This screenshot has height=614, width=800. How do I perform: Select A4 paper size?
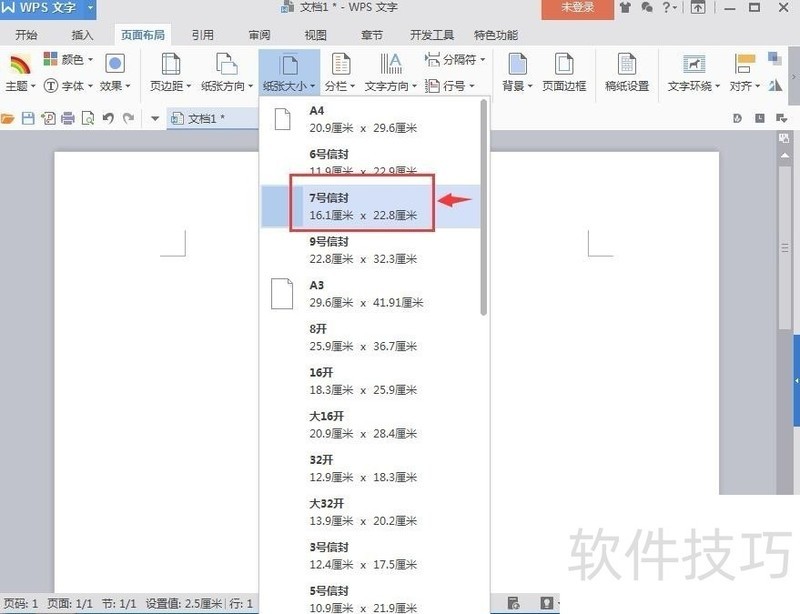tap(370, 119)
